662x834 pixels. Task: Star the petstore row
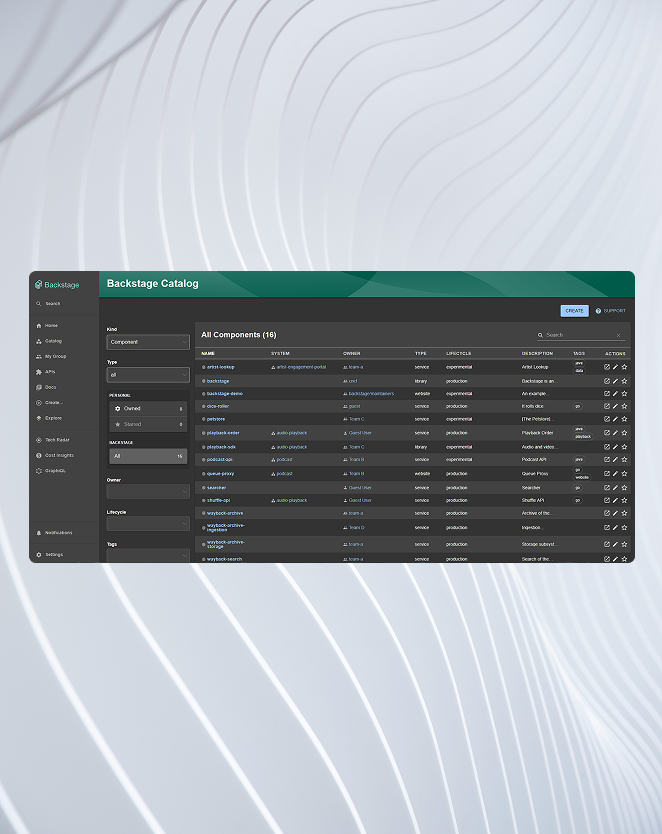[x=624, y=419]
